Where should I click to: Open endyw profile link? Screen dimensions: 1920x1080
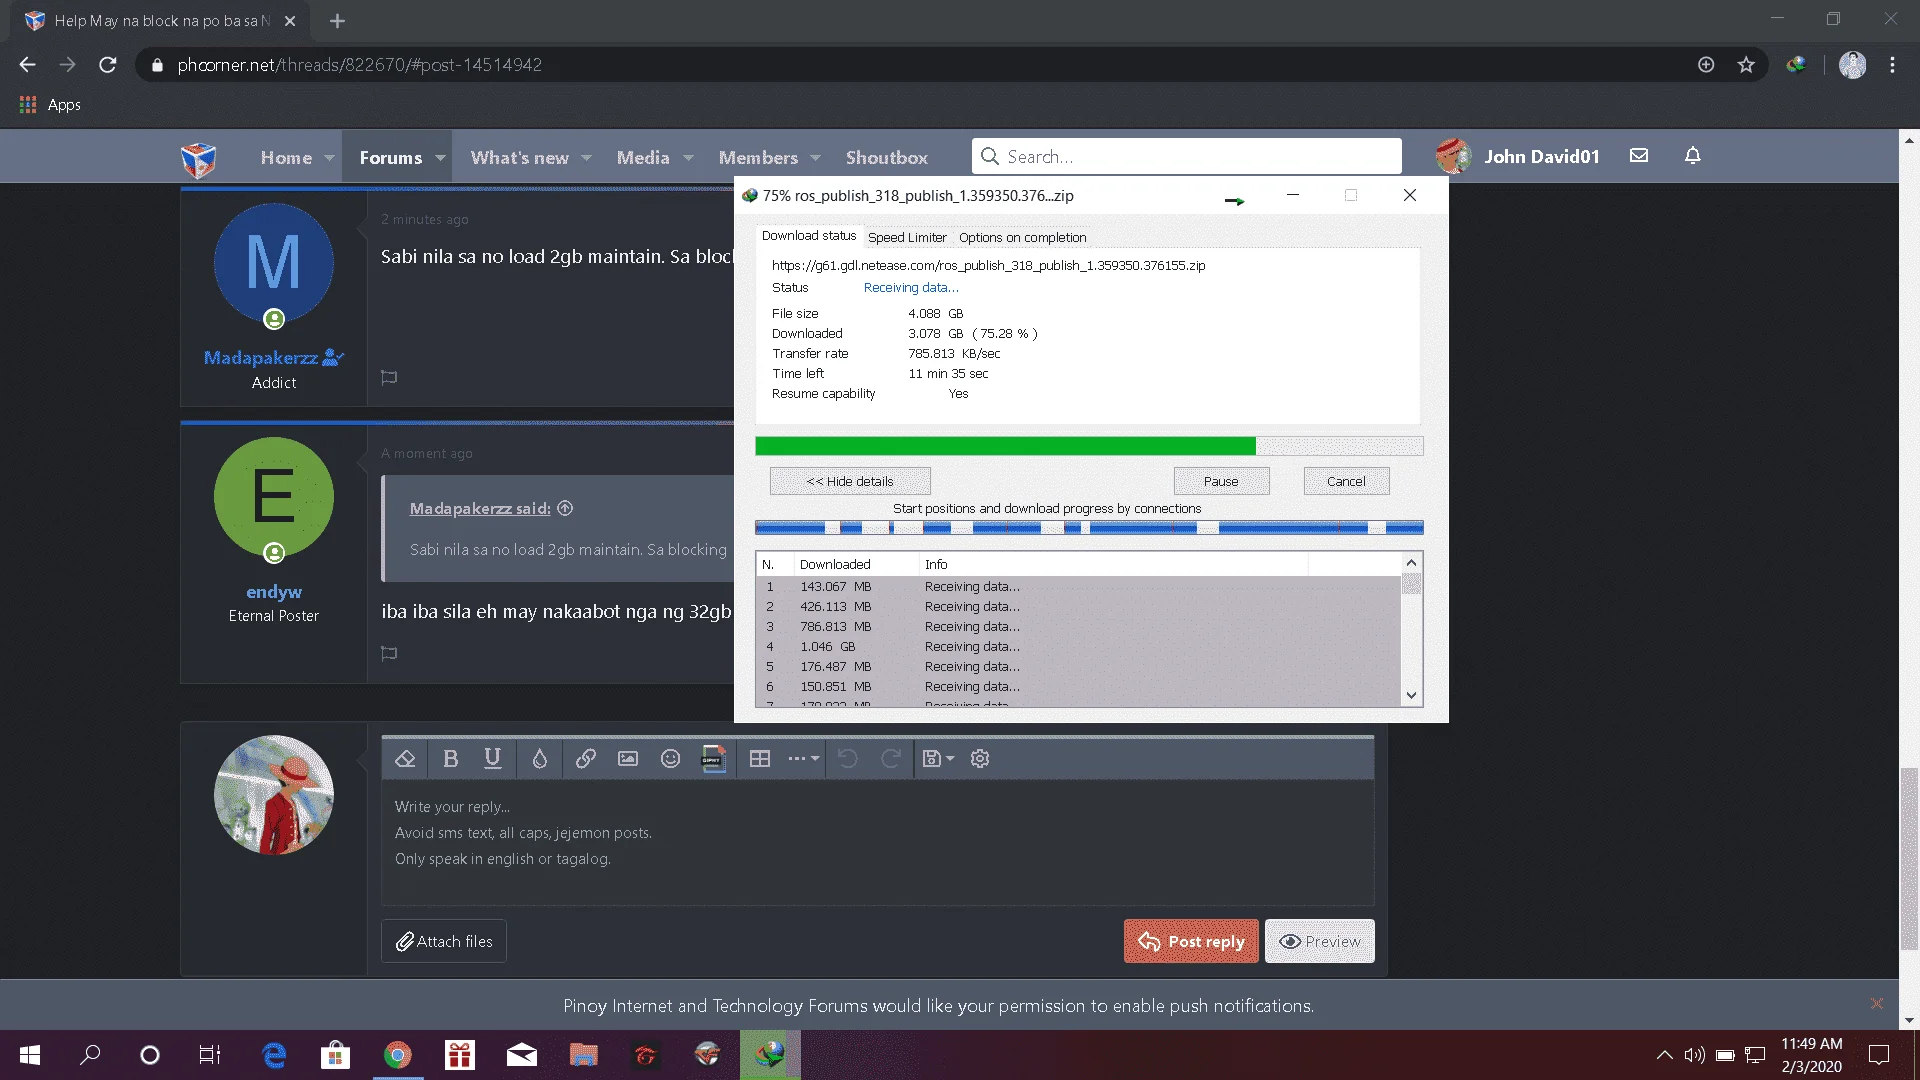[x=273, y=592]
